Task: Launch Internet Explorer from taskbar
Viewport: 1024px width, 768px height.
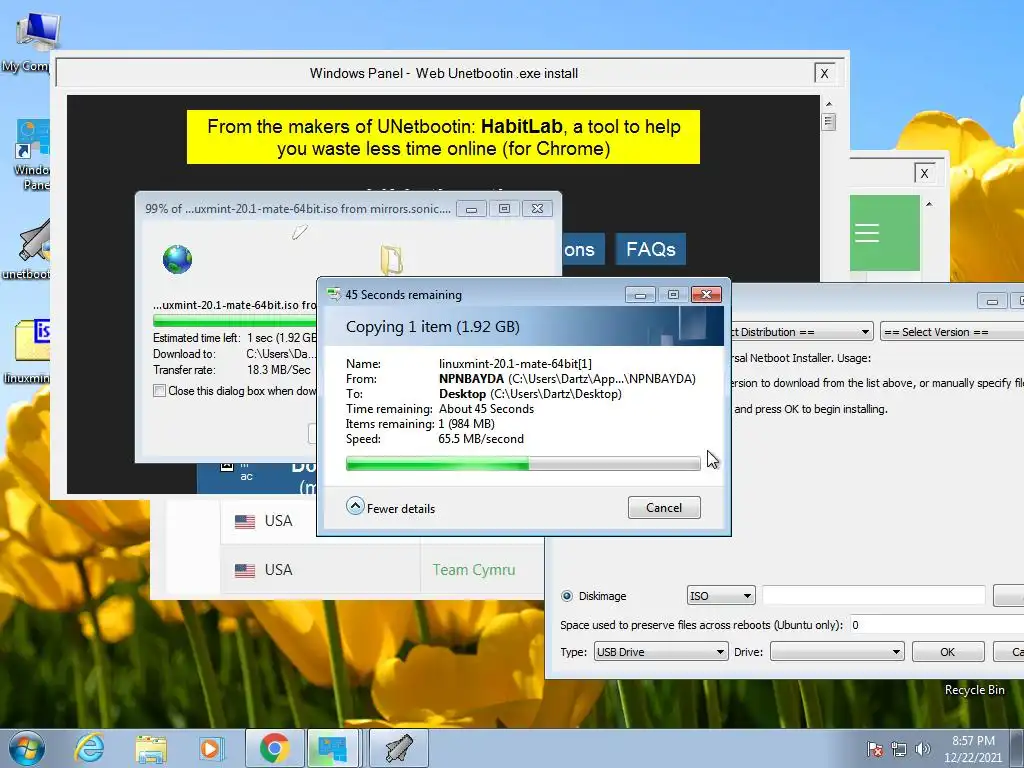Action: point(89,748)
